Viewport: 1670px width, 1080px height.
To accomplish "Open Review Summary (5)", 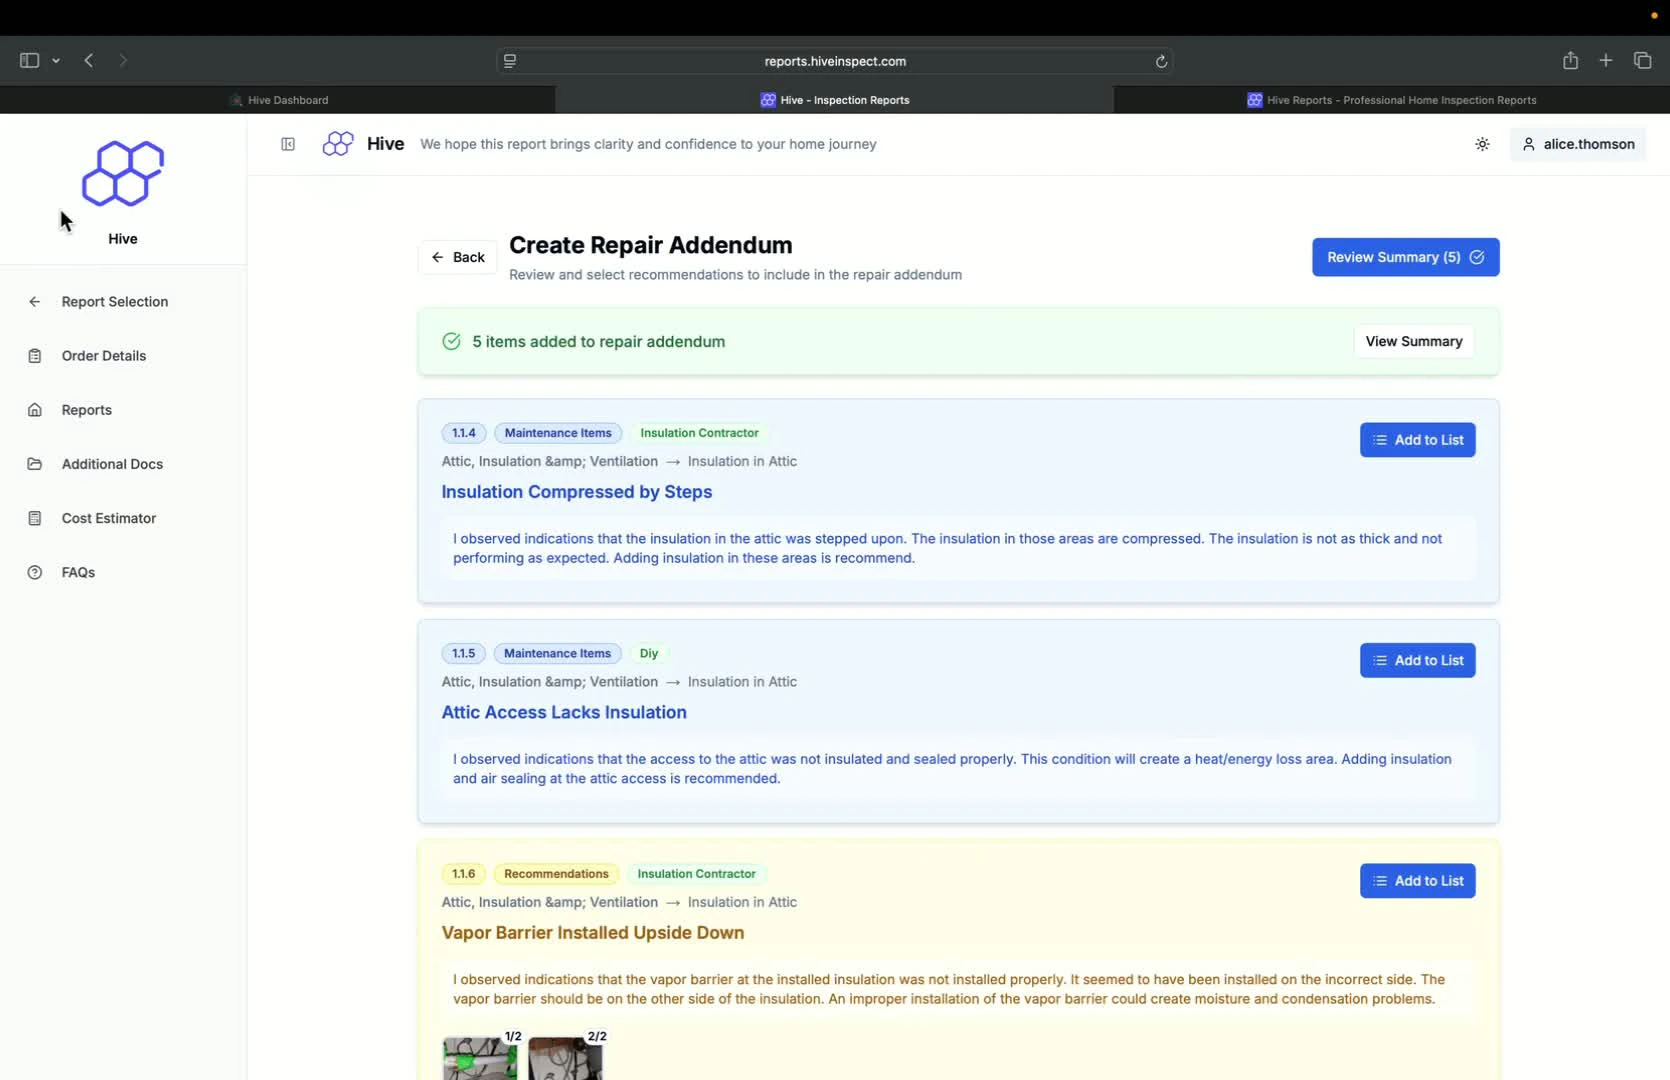I will tap(1405, 257).
